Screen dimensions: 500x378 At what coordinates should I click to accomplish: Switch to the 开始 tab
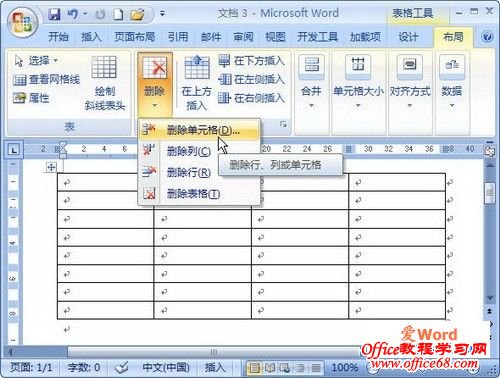(x=58, y=37)
